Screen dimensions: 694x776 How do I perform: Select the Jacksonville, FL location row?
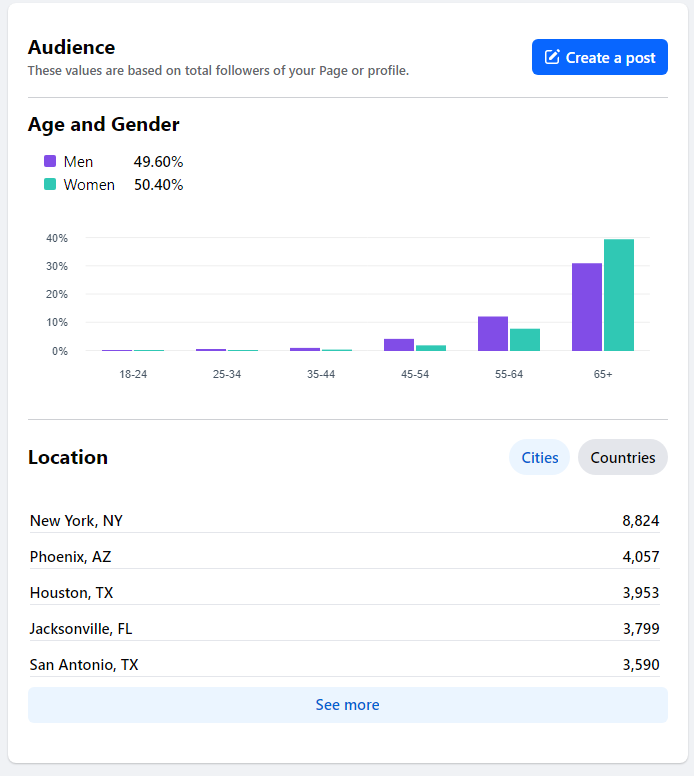pos(344,629)
